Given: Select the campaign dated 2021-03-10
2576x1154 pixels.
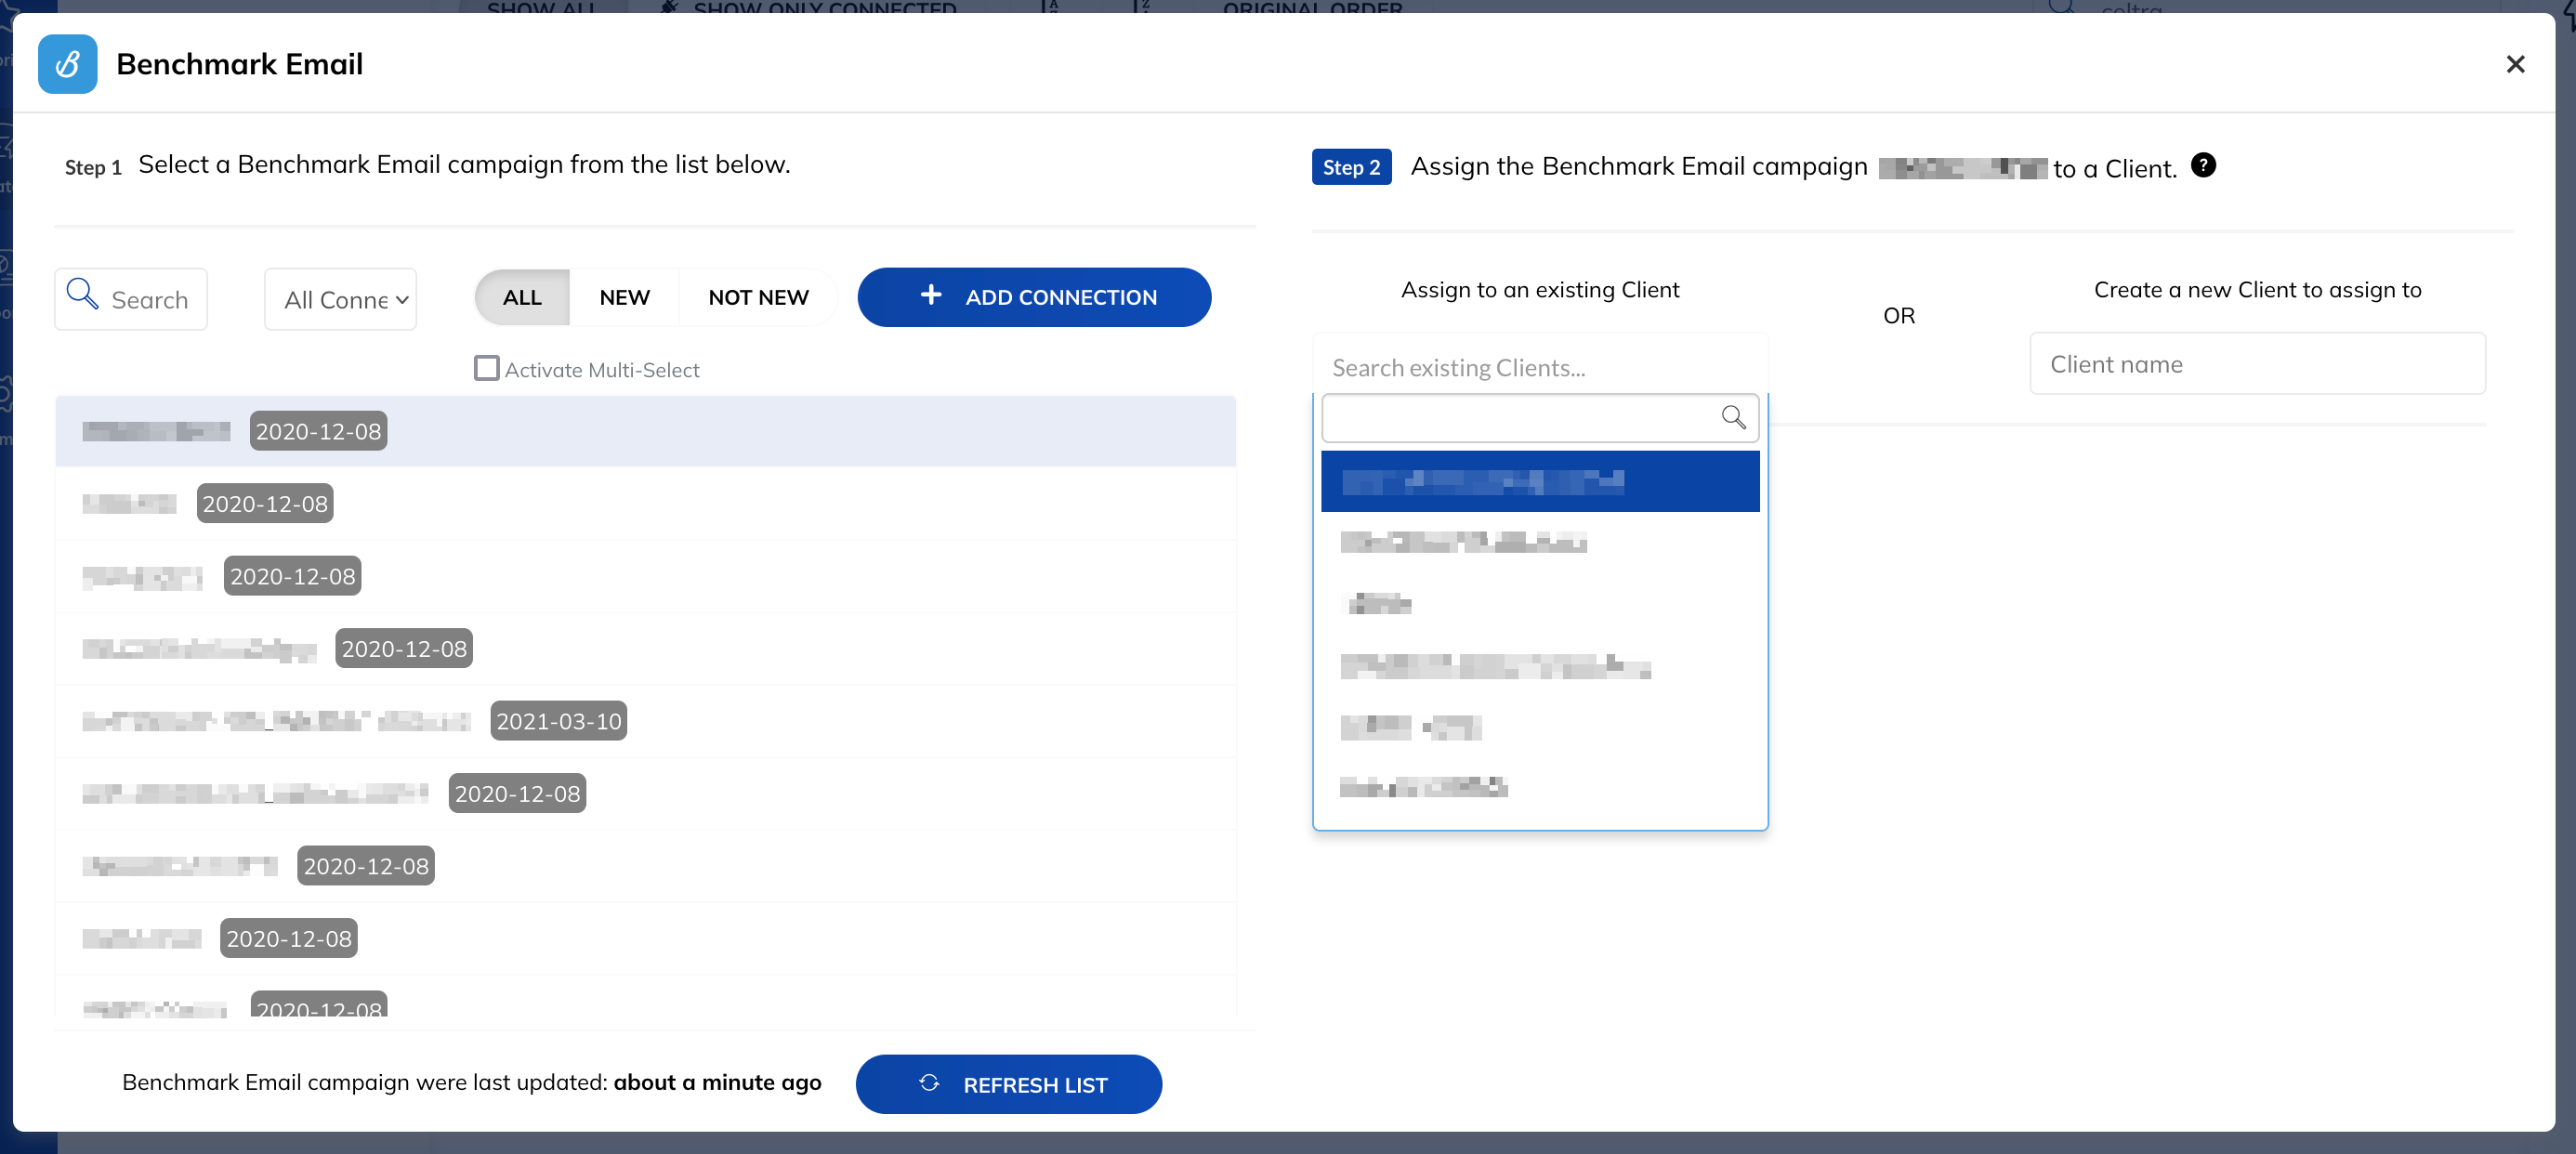Looking at the screenshot, I should point(645,721).
